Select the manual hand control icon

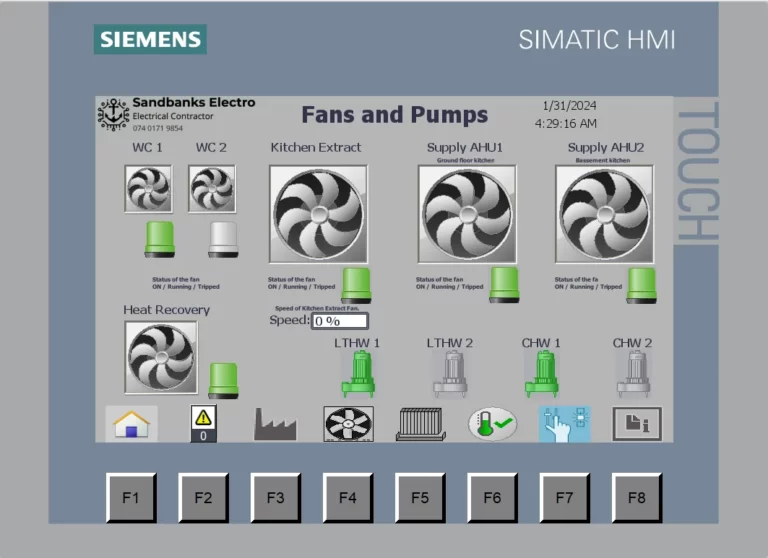565,424
